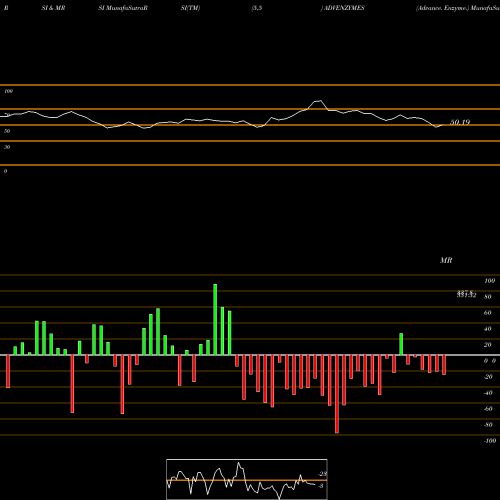Click the 80 label on the MR axis
Screen dimensions: 500x500
click(x=488, y=297)
